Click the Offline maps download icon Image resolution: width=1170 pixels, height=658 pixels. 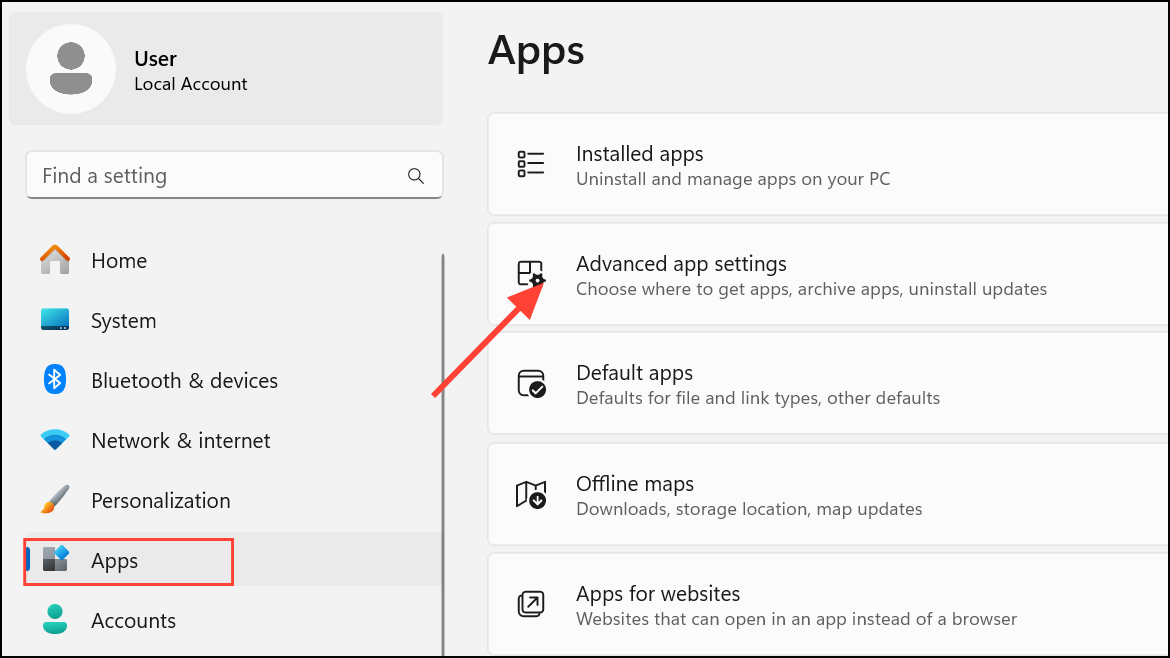(x=531, y=494)
